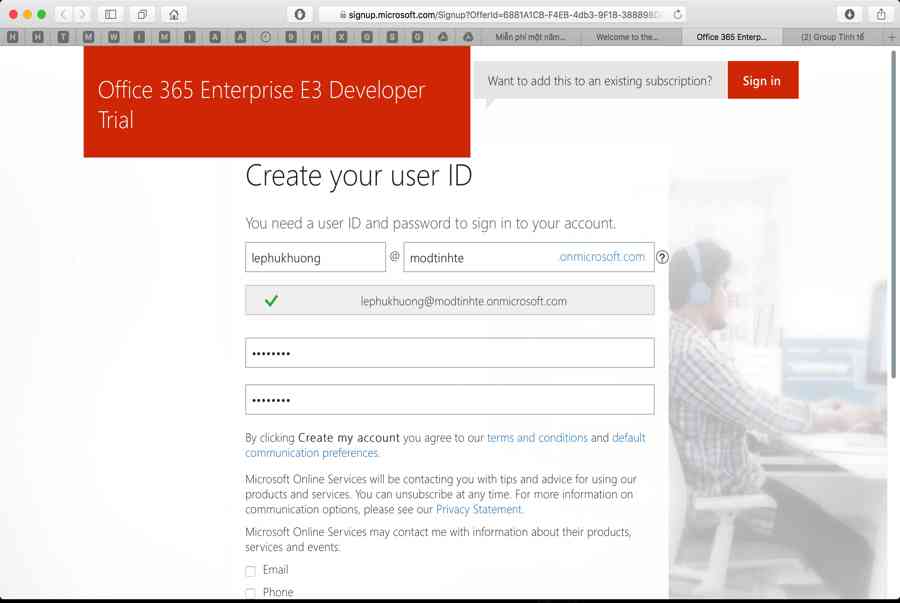Click the red Sign in button
This screenshot has height=603, width=900.
pyautogui.click(x=762, y=81)
